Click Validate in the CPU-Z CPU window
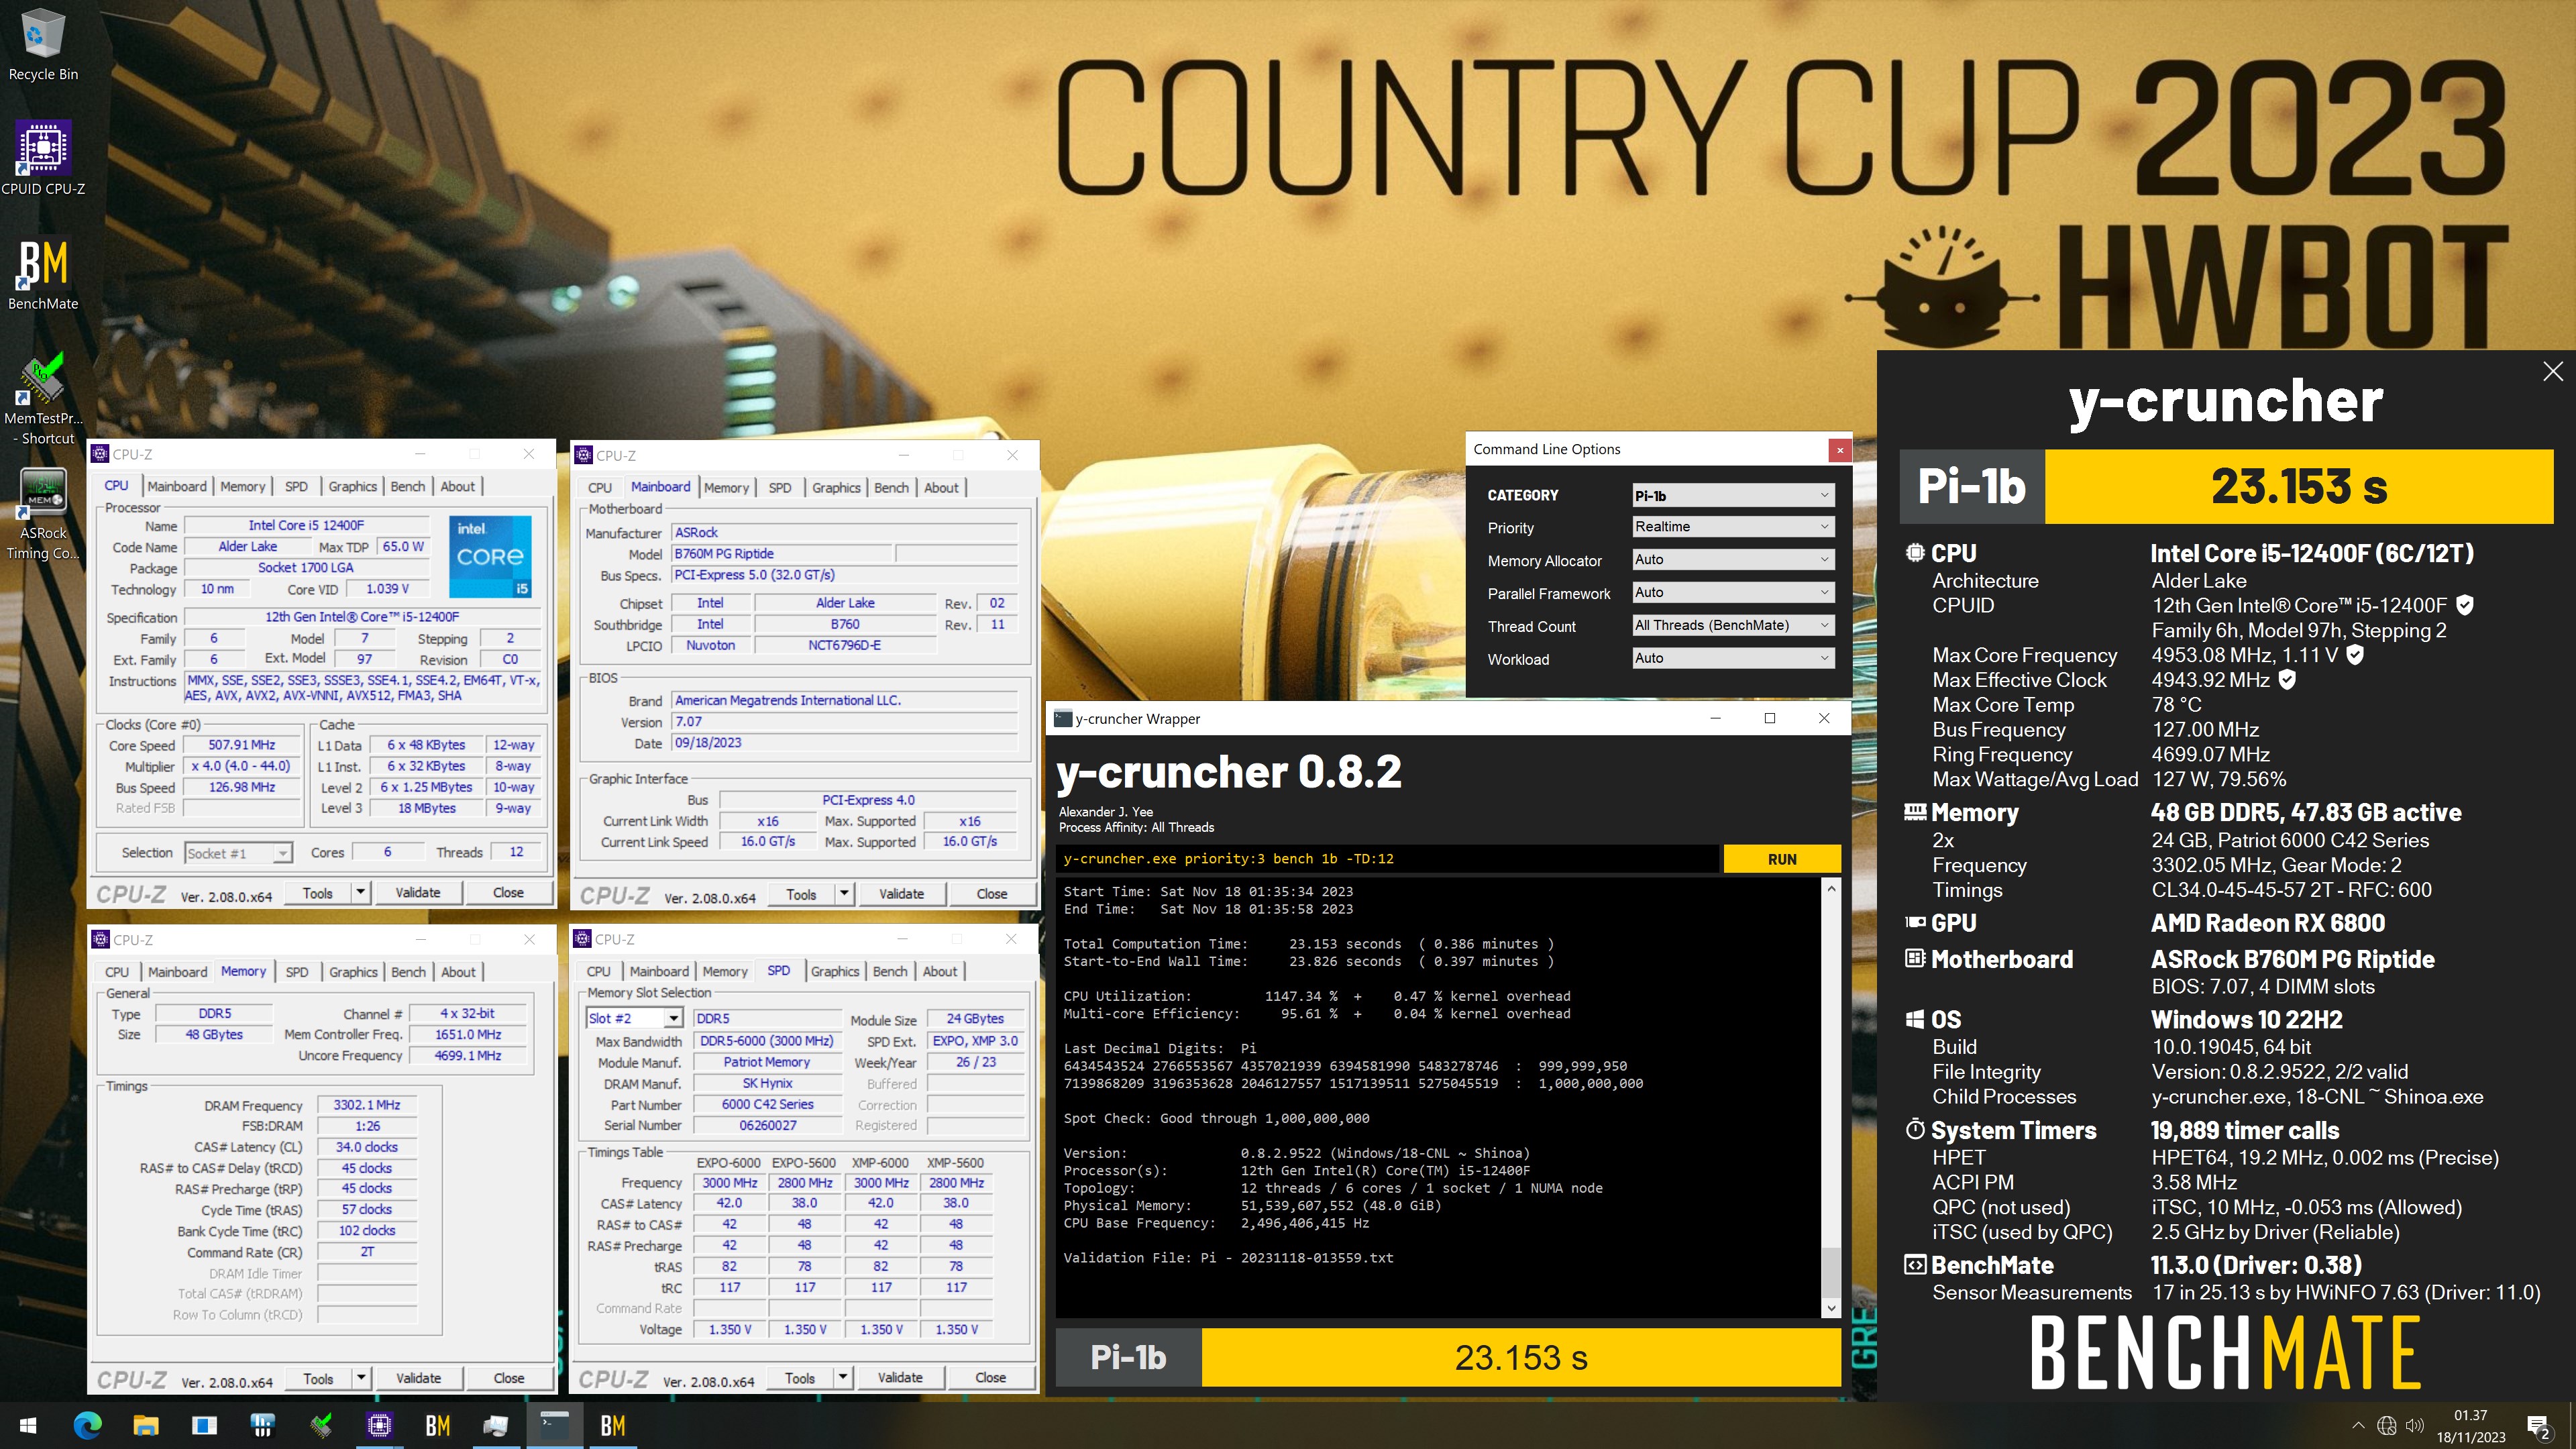Screen dimensions: 2576x1449 point(417,892)
